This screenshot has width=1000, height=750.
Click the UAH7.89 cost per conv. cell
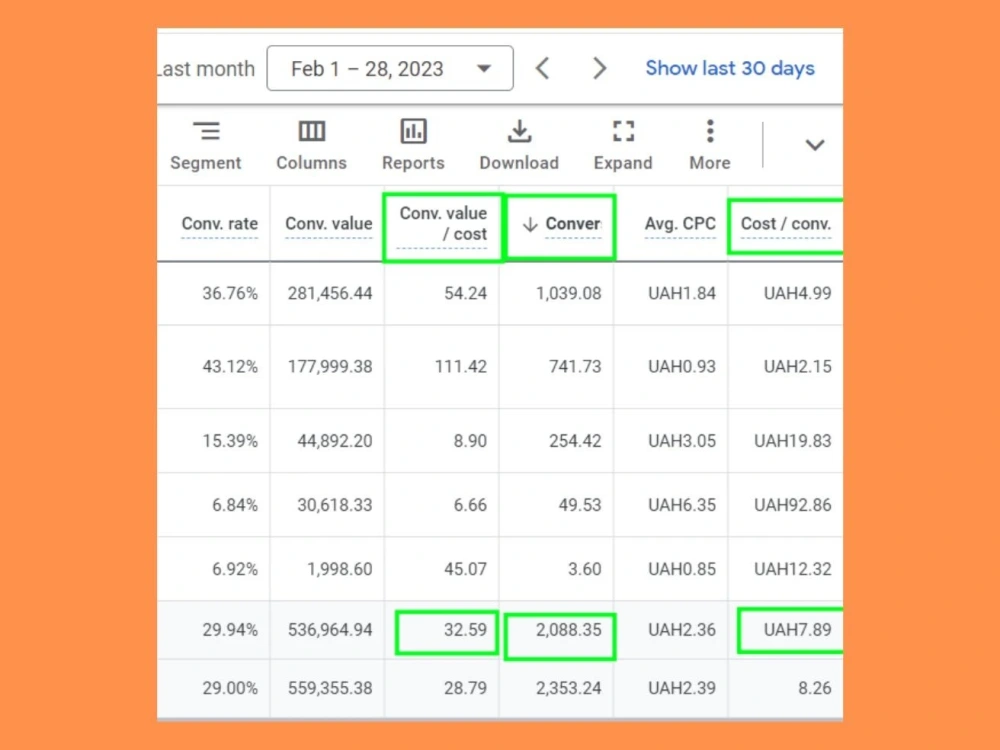click(797, 630)
